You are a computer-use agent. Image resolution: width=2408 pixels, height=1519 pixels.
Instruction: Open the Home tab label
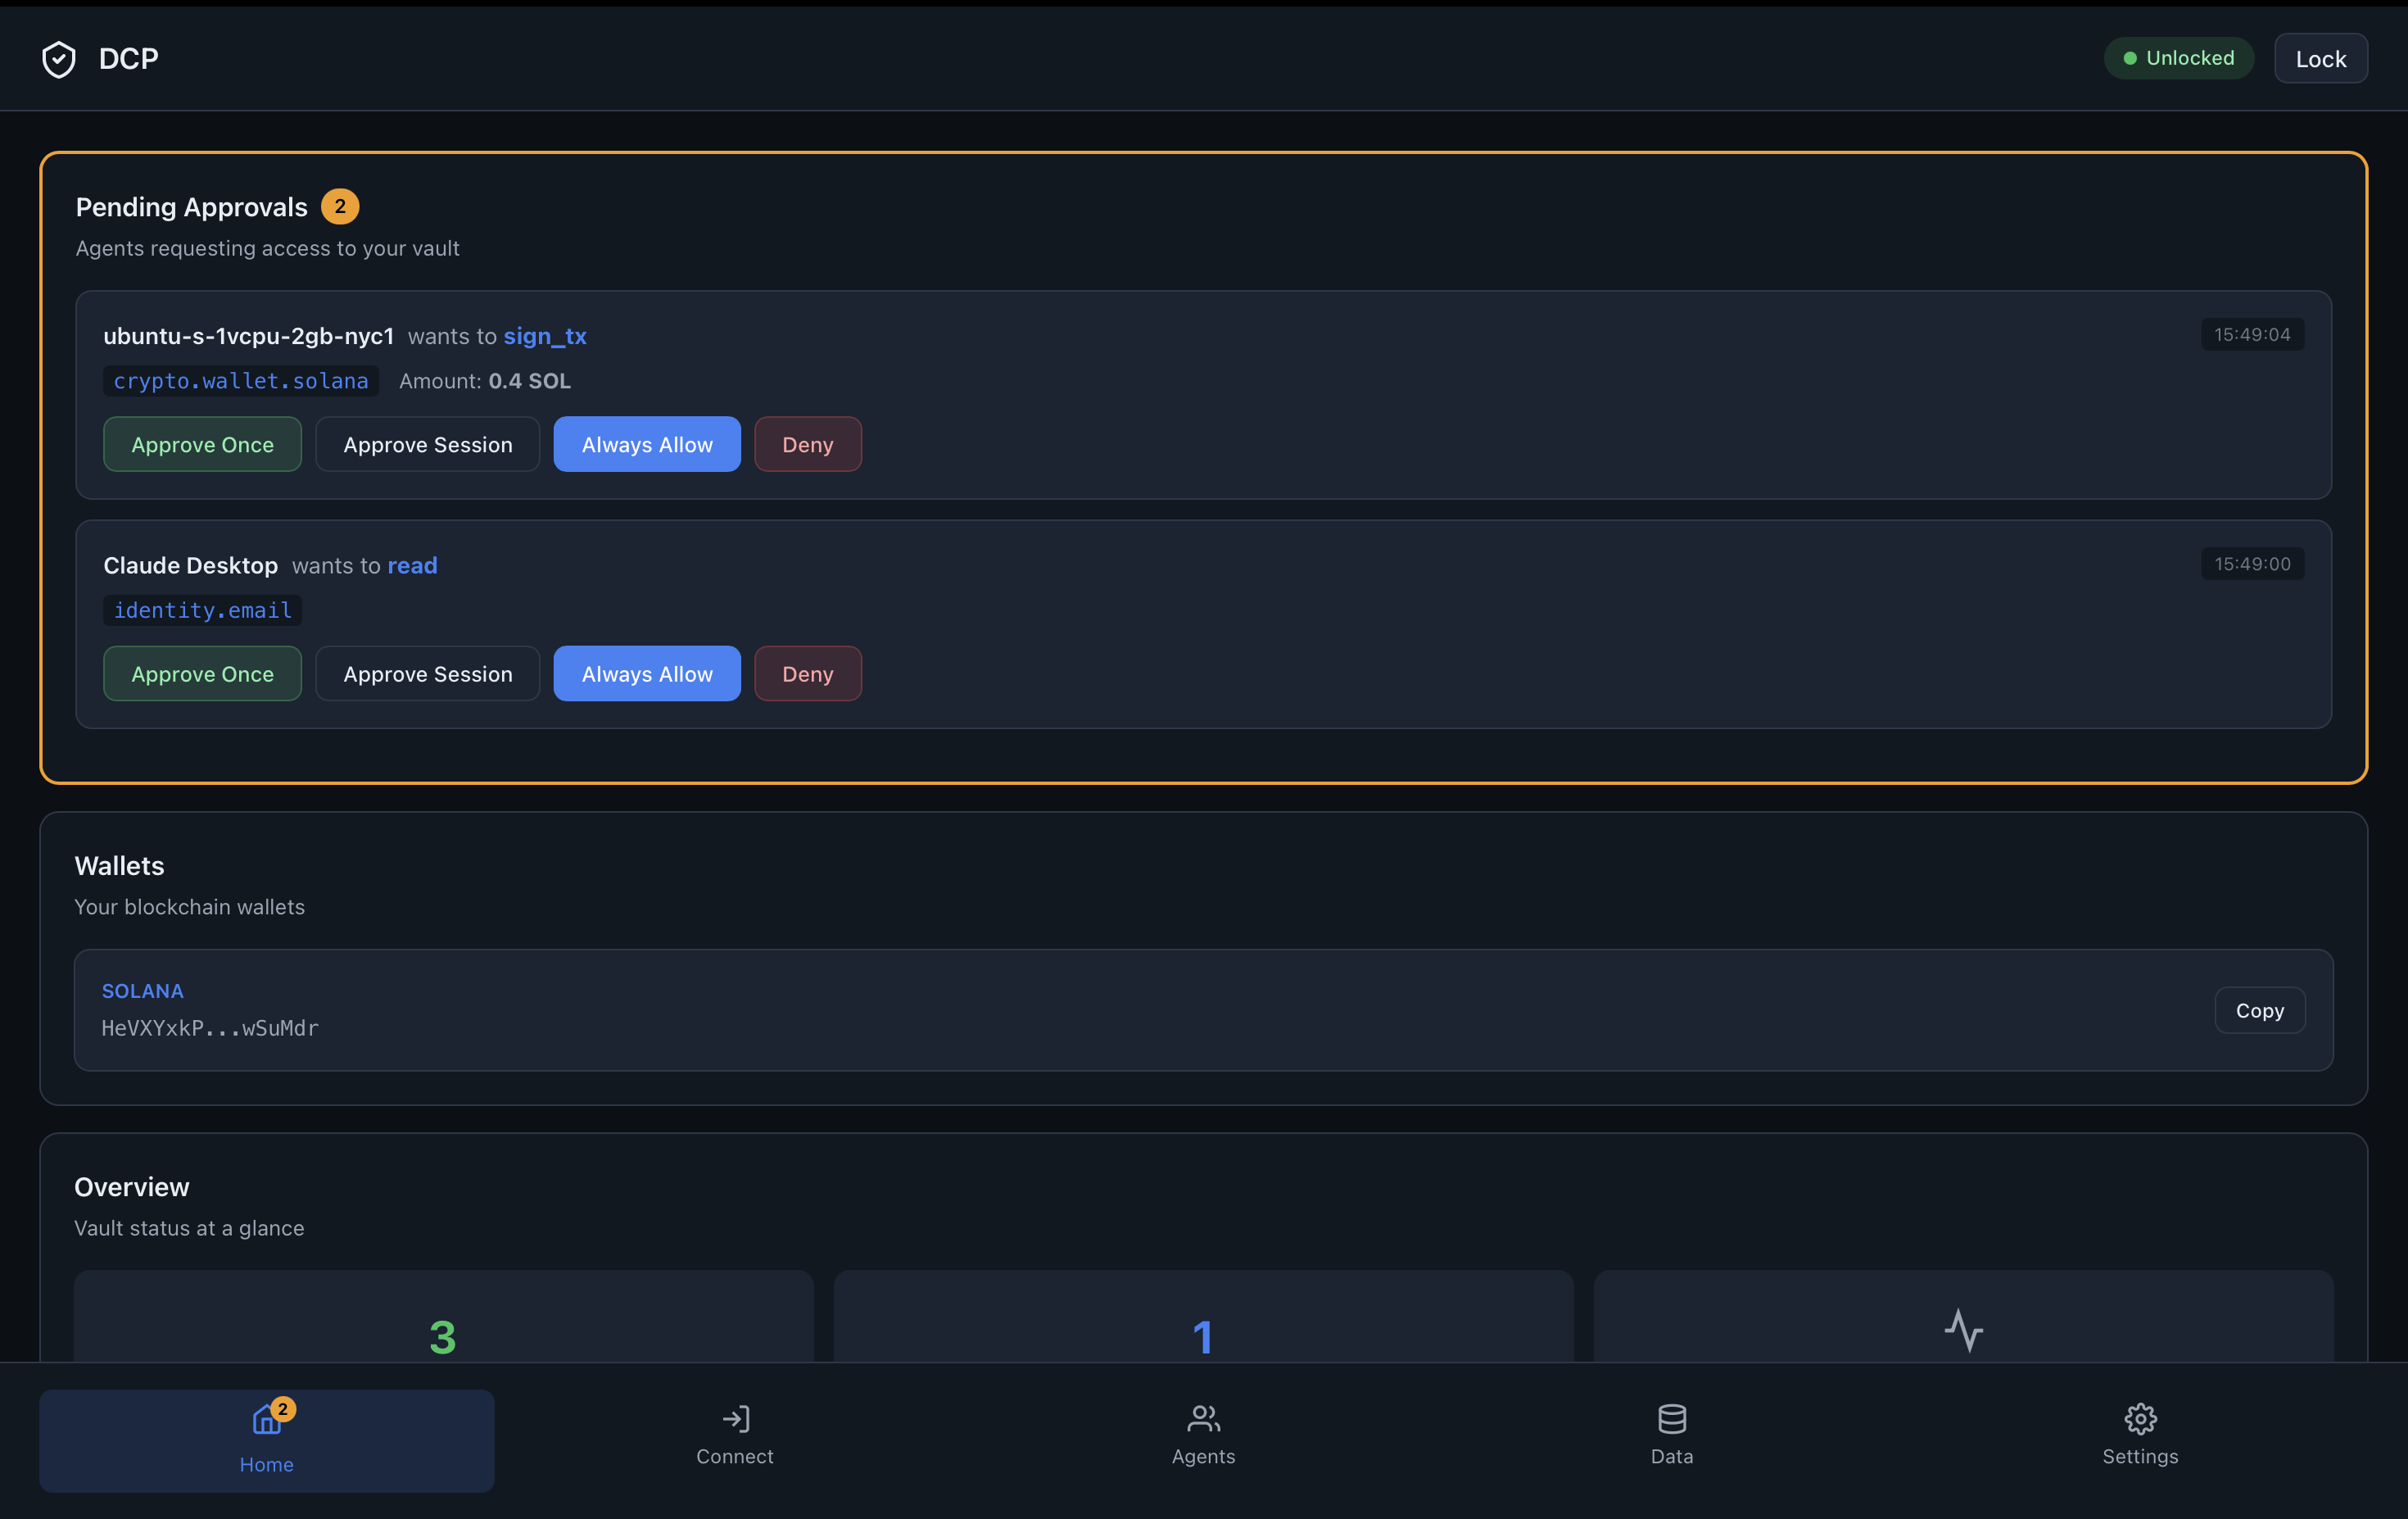pos(266,1464)
